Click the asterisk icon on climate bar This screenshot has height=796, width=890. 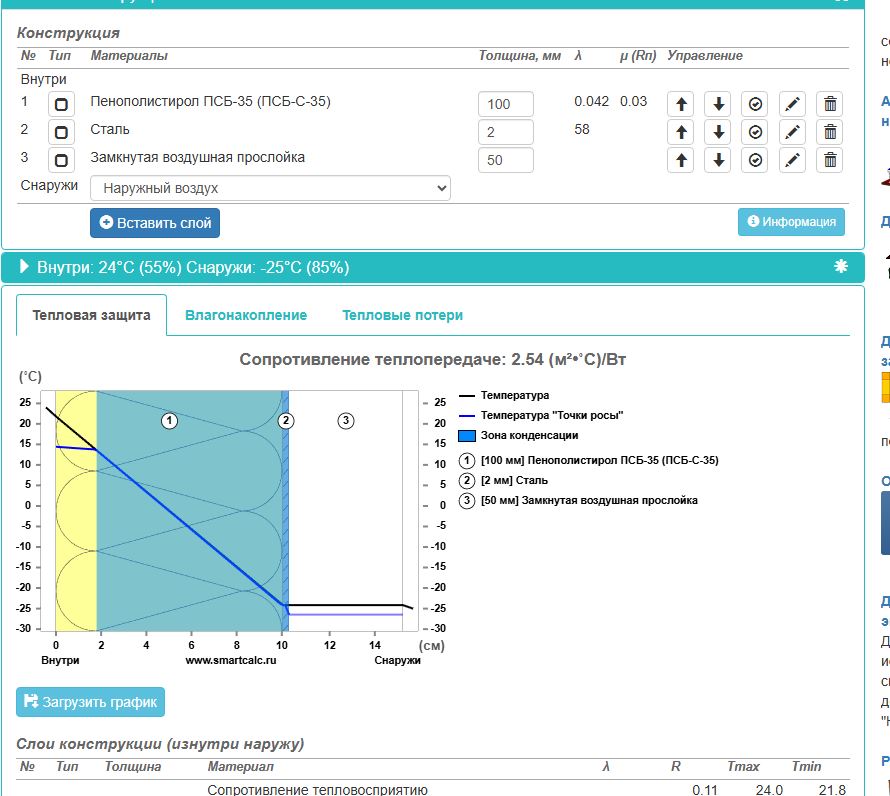point(840,267)
